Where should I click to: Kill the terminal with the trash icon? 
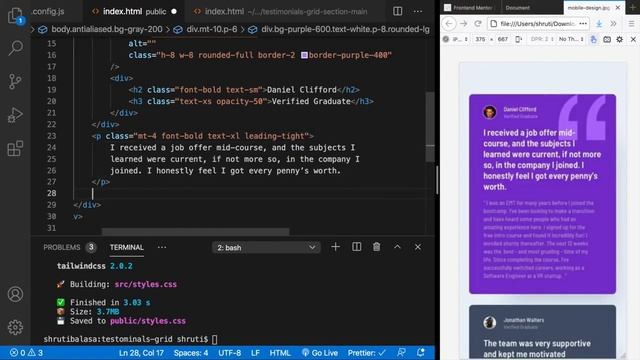click(376, 247)
